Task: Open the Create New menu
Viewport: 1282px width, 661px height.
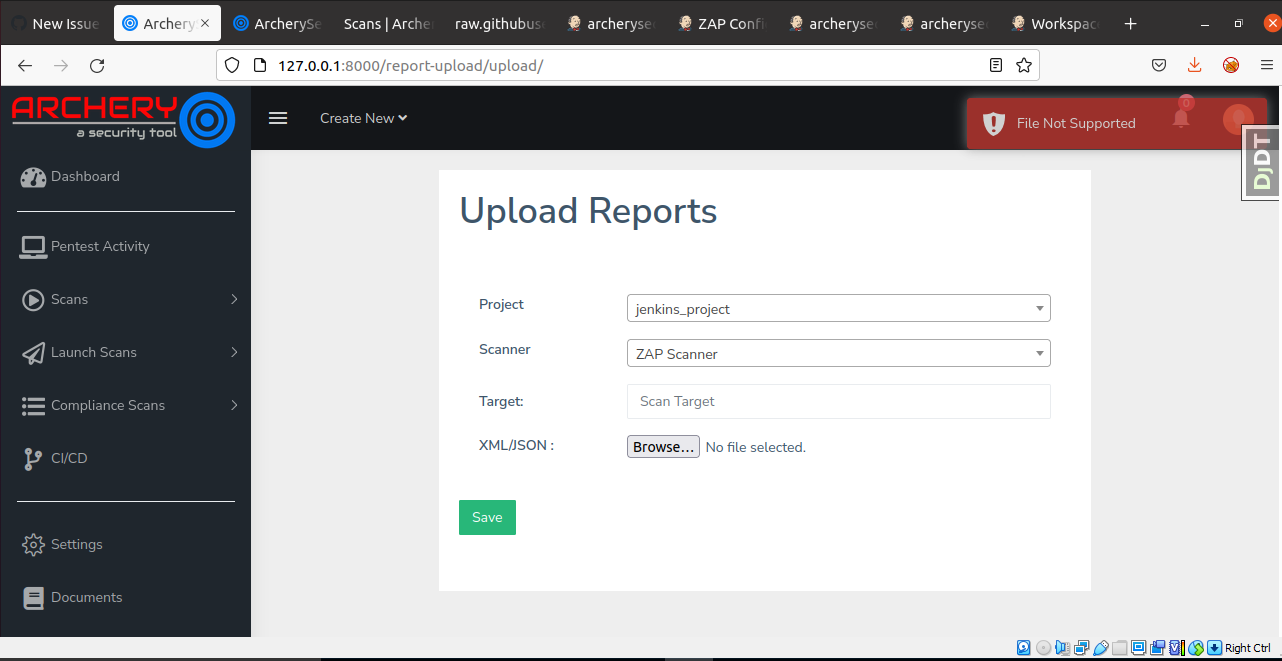Action: [x=363, y=118]
